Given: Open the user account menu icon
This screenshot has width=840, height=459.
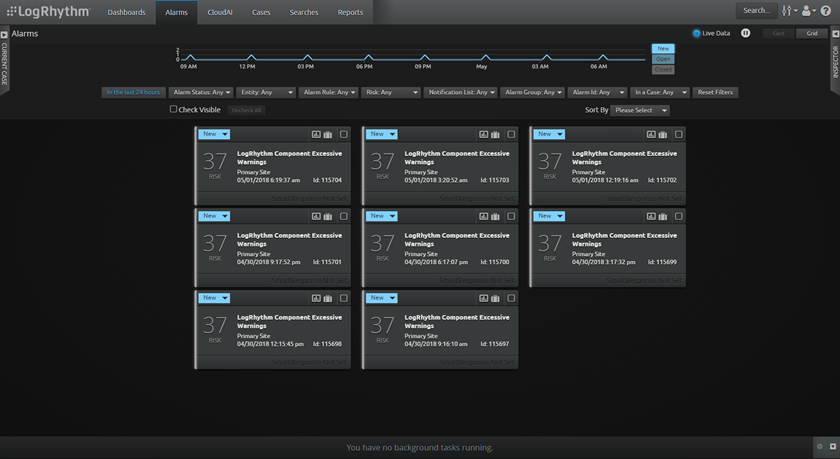Looking at the screenshot, I should point(807,11).
